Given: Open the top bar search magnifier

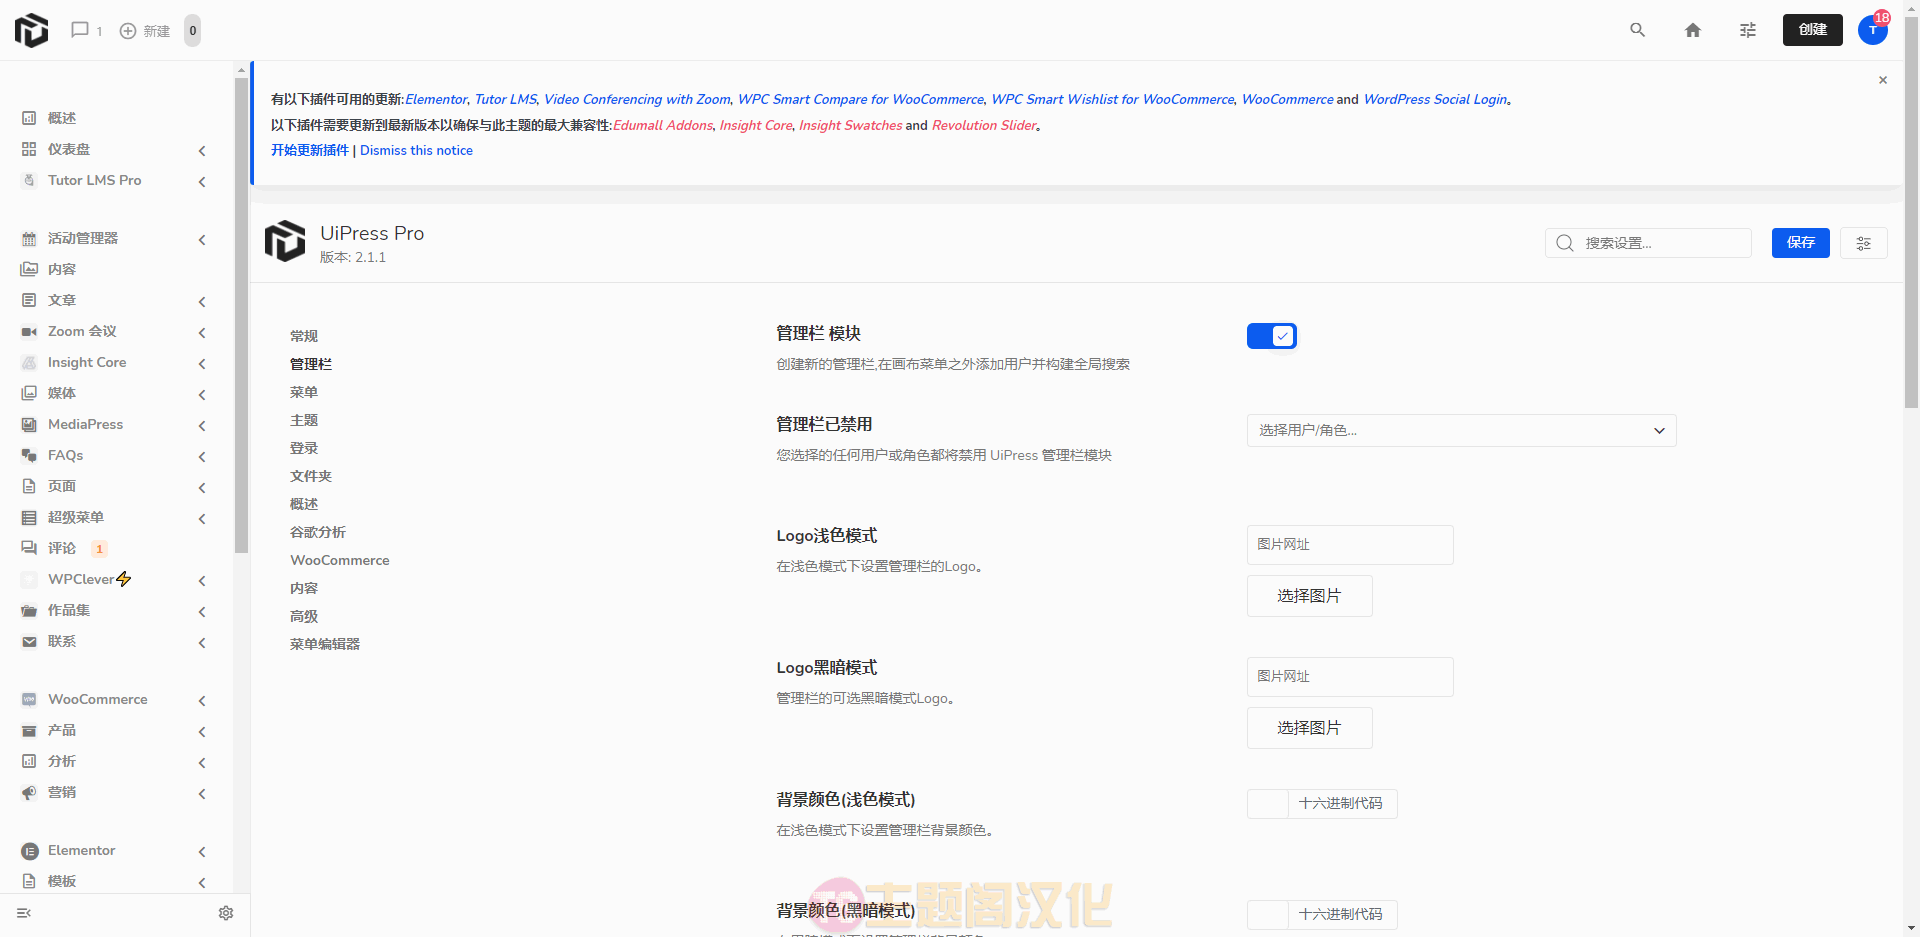Looking at the screenshot, I should coord(1637,30).
